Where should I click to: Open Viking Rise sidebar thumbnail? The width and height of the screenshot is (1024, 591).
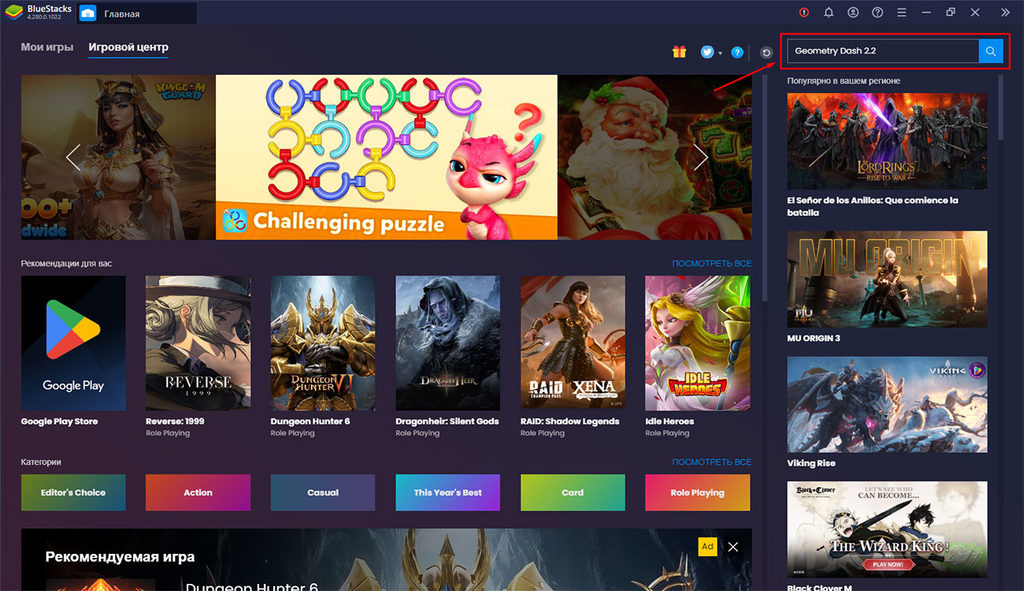pos(887,404)
